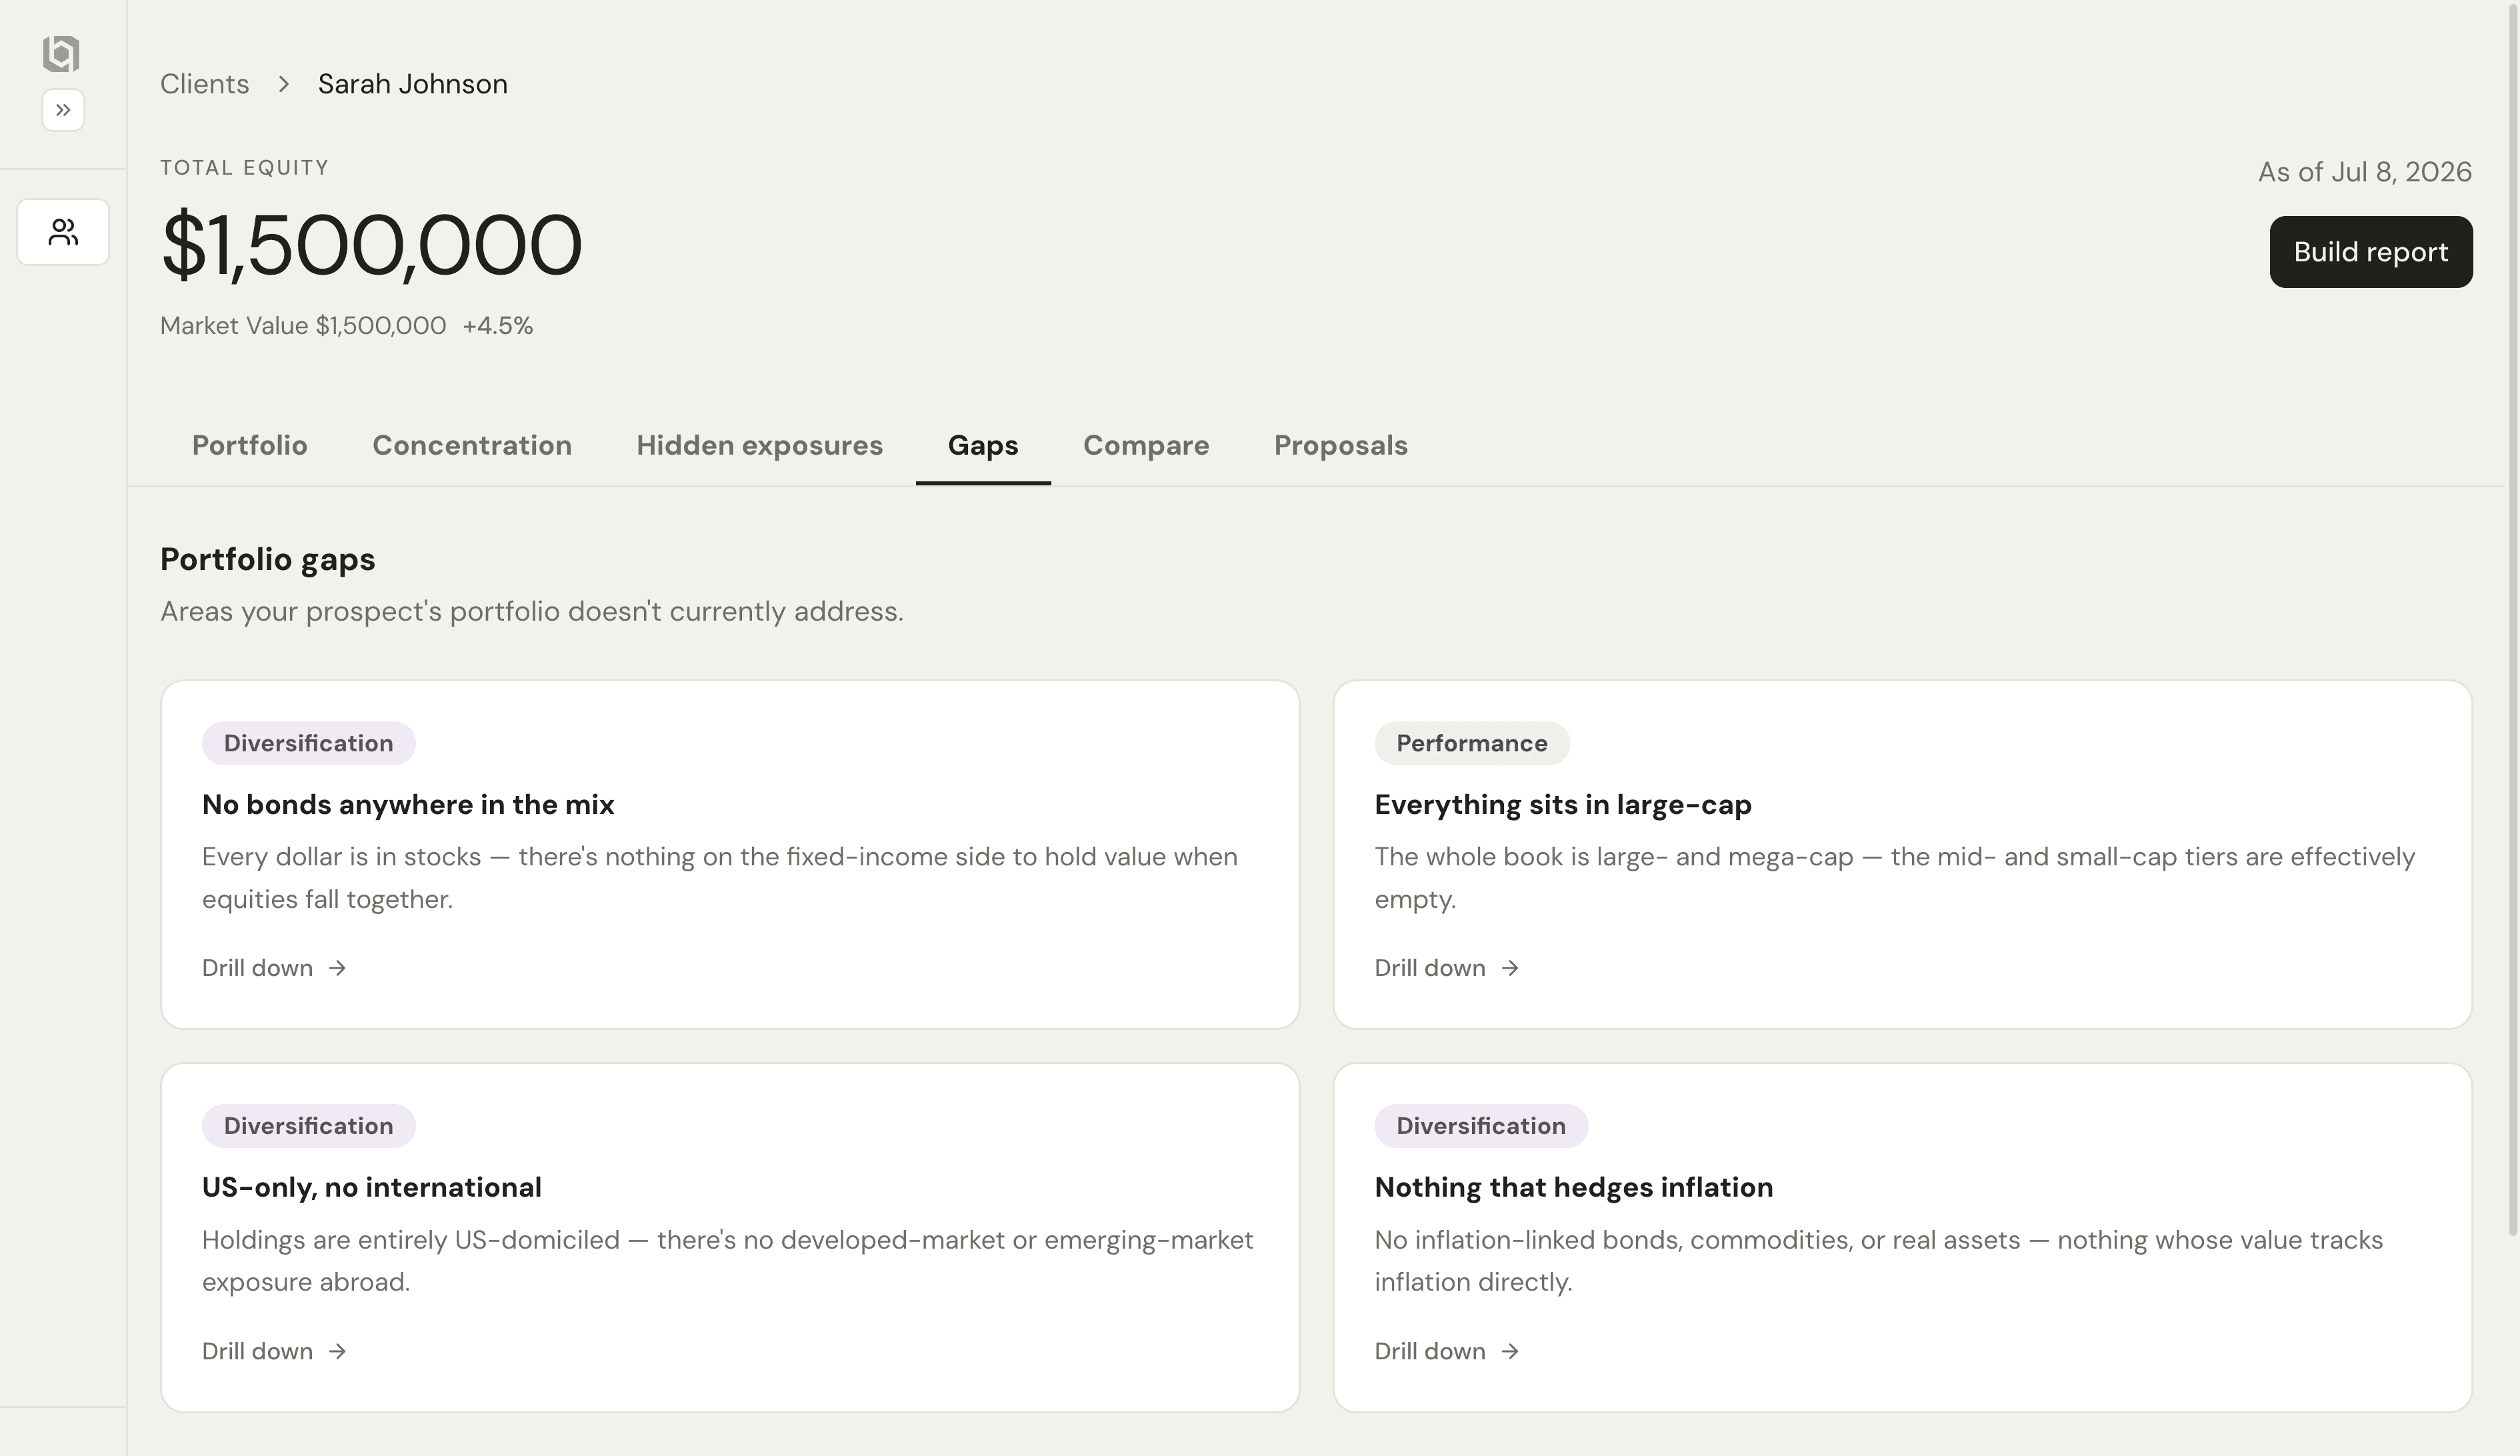Click the As of Jul 8, 2026 date
This screenshot has height=1456, width=2520.
(2365, 172)
